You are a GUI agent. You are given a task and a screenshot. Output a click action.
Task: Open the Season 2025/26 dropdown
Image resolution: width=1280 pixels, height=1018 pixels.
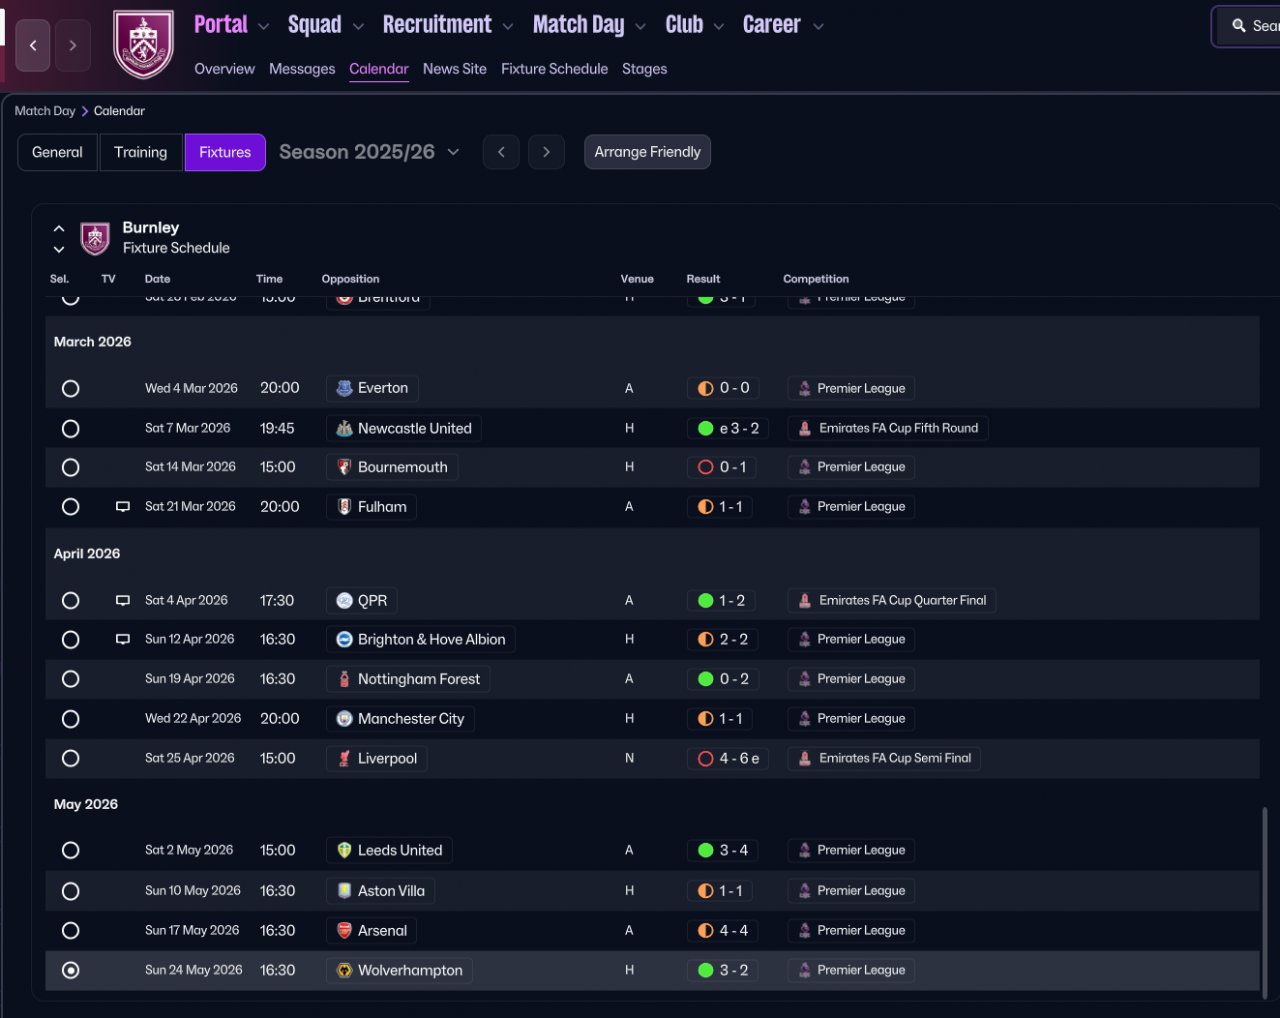pos(369,152)
